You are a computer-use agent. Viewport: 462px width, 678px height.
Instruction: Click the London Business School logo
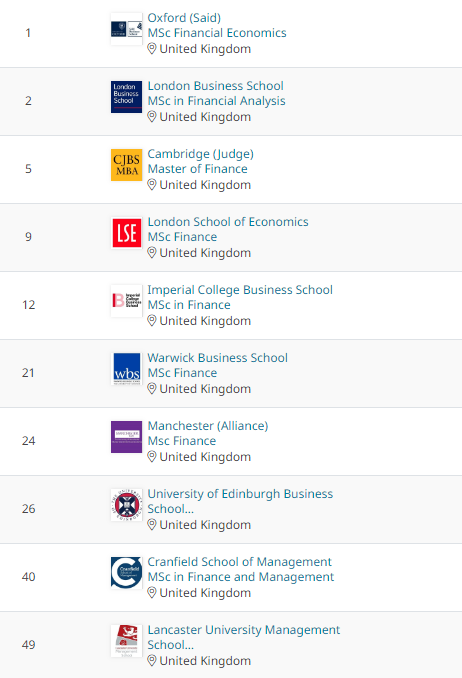coord(126,97)
